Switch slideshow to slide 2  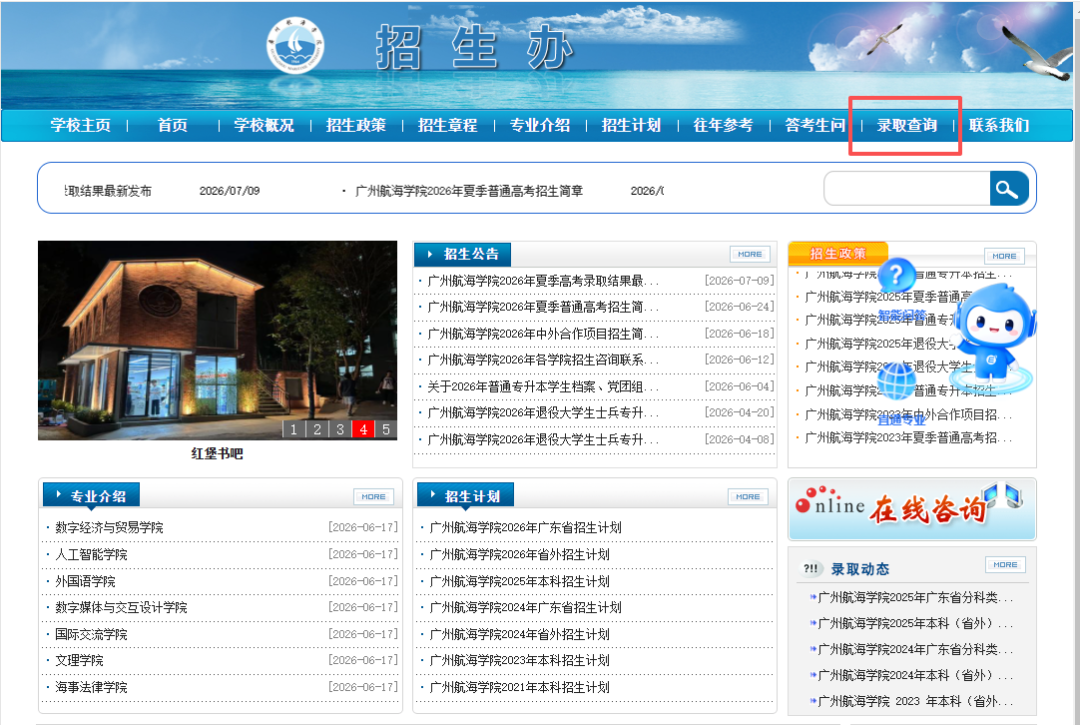(x=317, y=430)
